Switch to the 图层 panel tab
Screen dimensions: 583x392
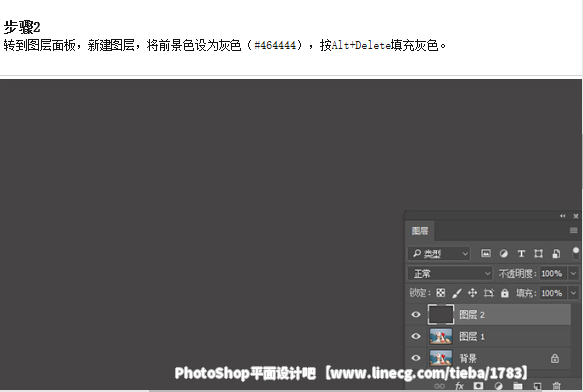tap(420, 231)
